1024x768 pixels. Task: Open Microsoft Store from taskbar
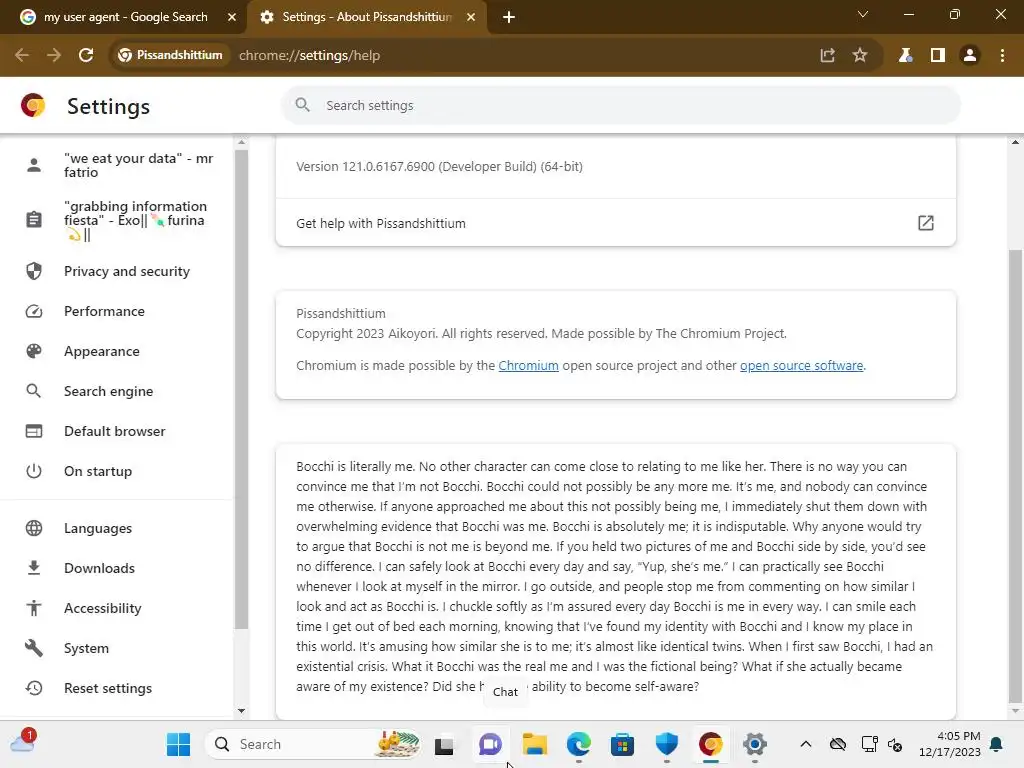622,744
